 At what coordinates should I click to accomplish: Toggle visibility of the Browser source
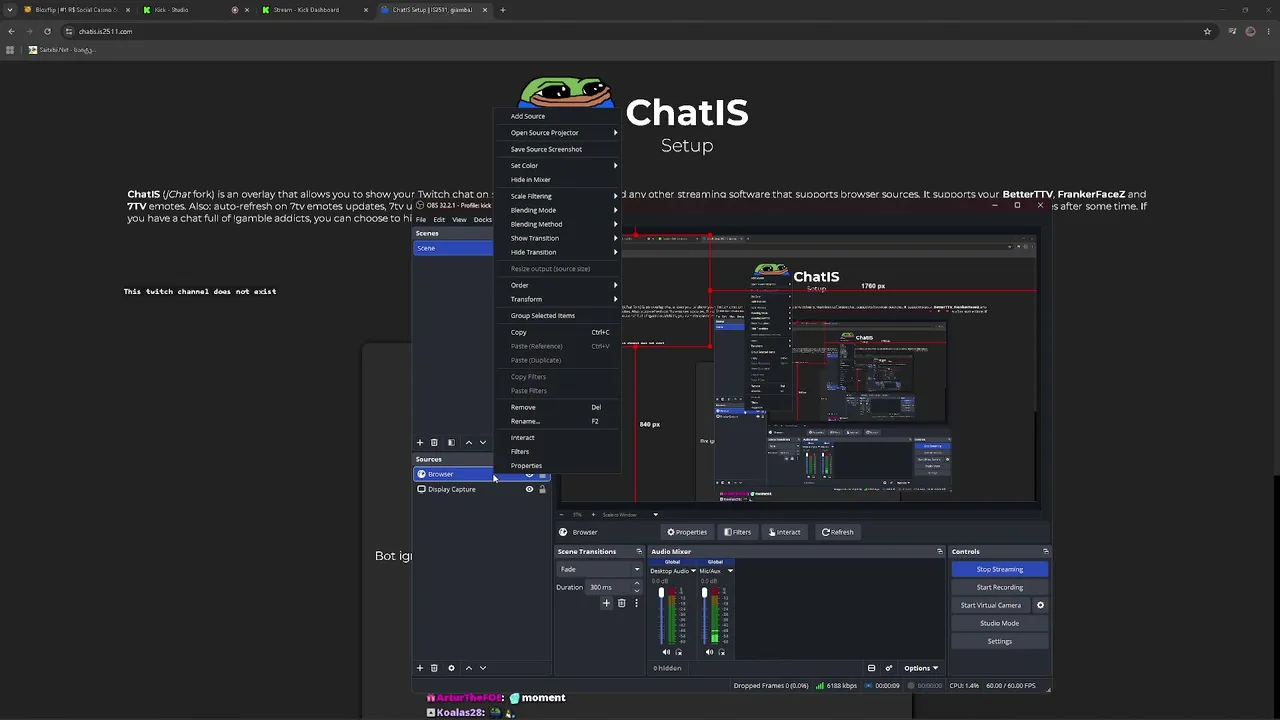529,474
